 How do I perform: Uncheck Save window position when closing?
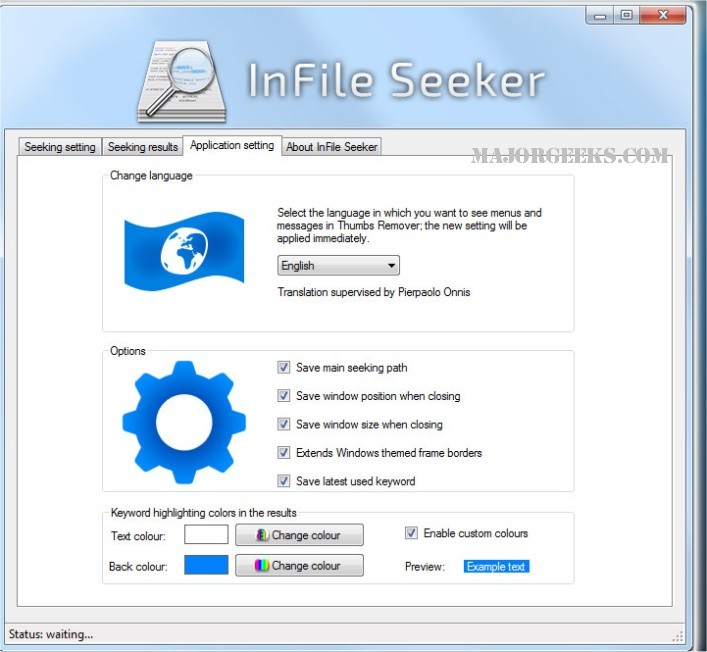point(283,396)
